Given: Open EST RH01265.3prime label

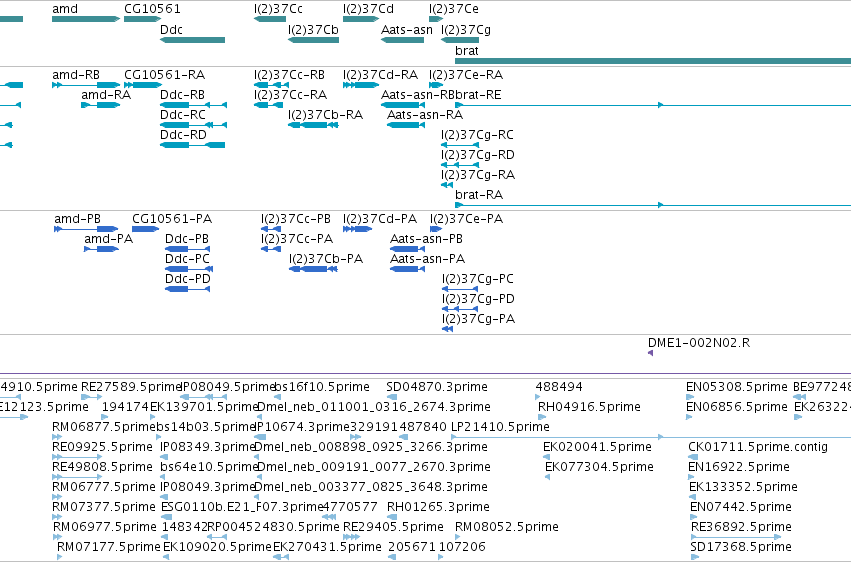Looking at the screenshot, I should (x=438, y=508).
